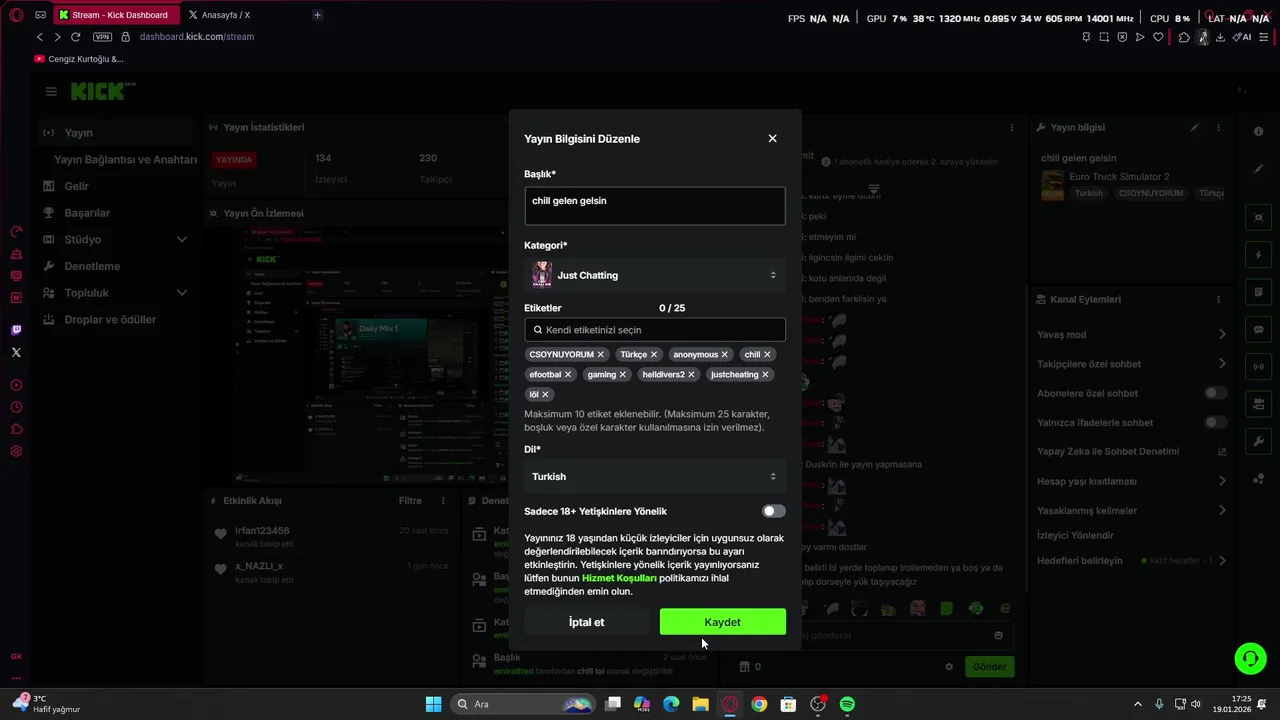This screenshot has width=1280, height=720.
Task: Open Google Chrome from the taskbar
Action: pyautogui.click(x=759, y=704)
